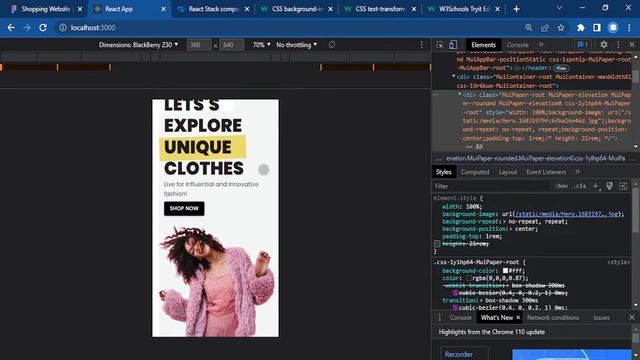Close the DevTools drawer

(x=632, y=317)
